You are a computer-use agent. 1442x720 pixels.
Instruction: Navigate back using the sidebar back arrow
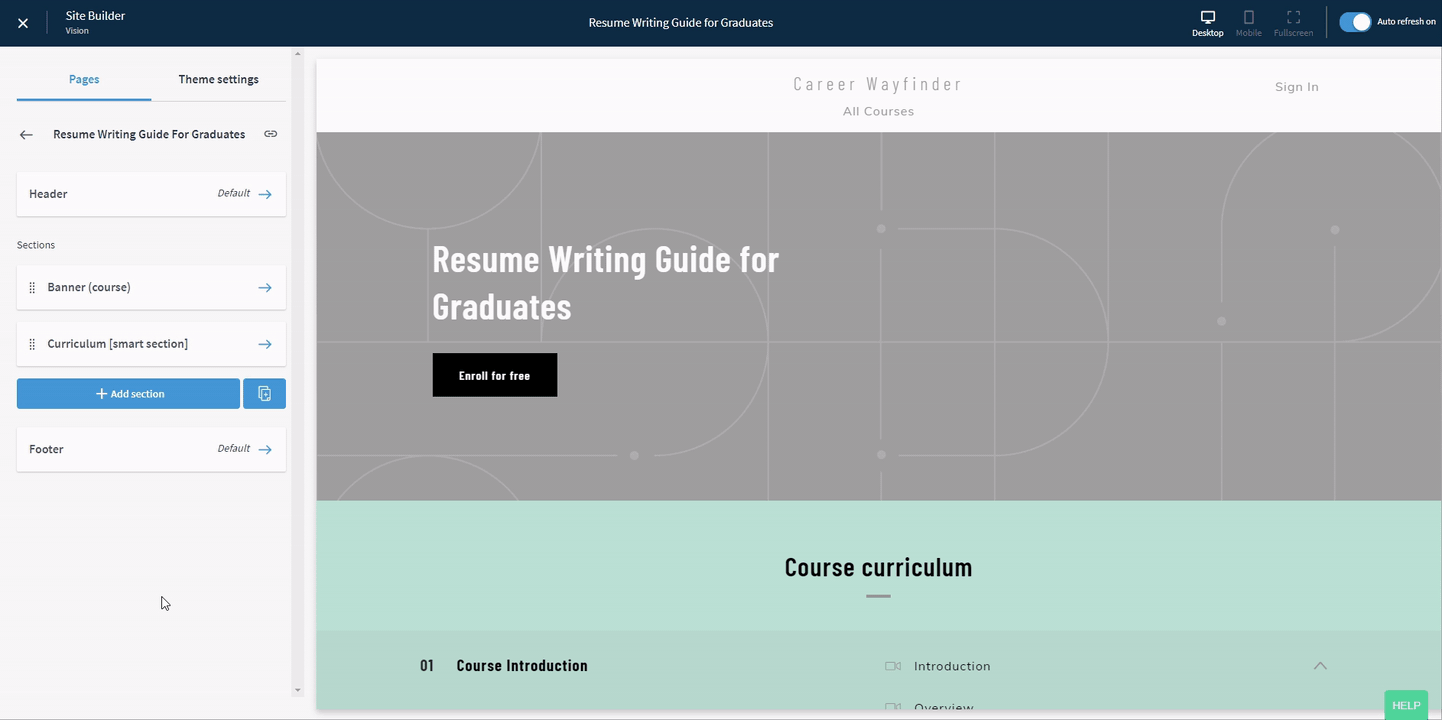click(25, 133)
